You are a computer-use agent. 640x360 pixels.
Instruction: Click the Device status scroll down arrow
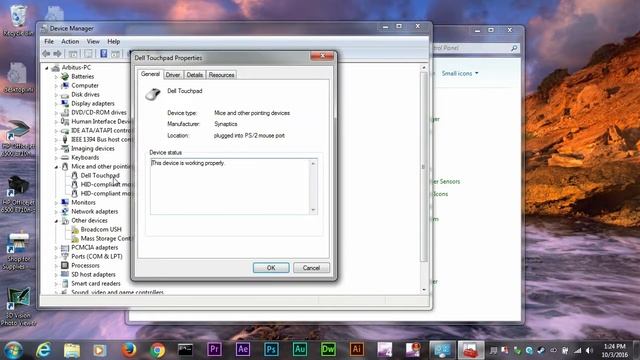tap(313, 210)
